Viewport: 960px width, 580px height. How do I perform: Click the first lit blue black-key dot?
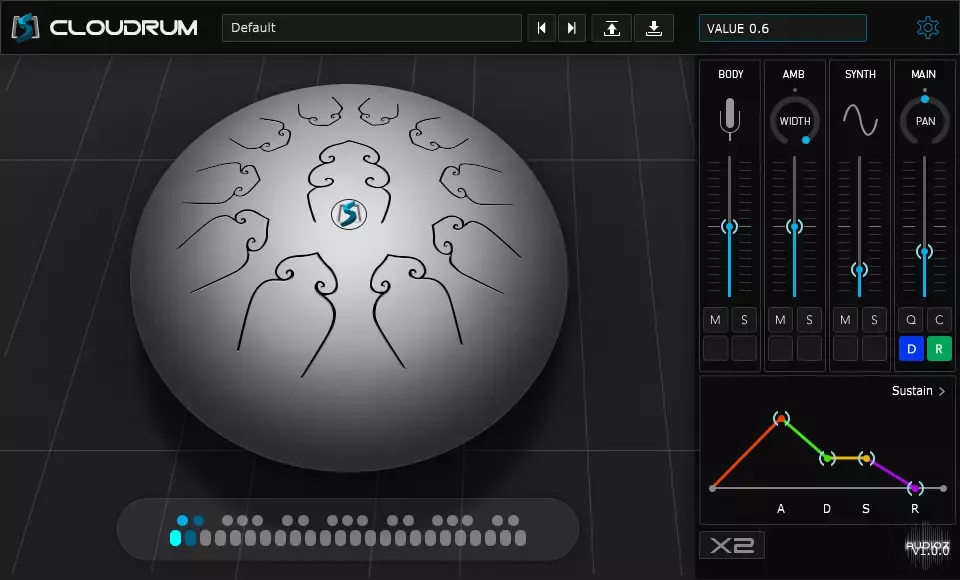coord(182,521)
